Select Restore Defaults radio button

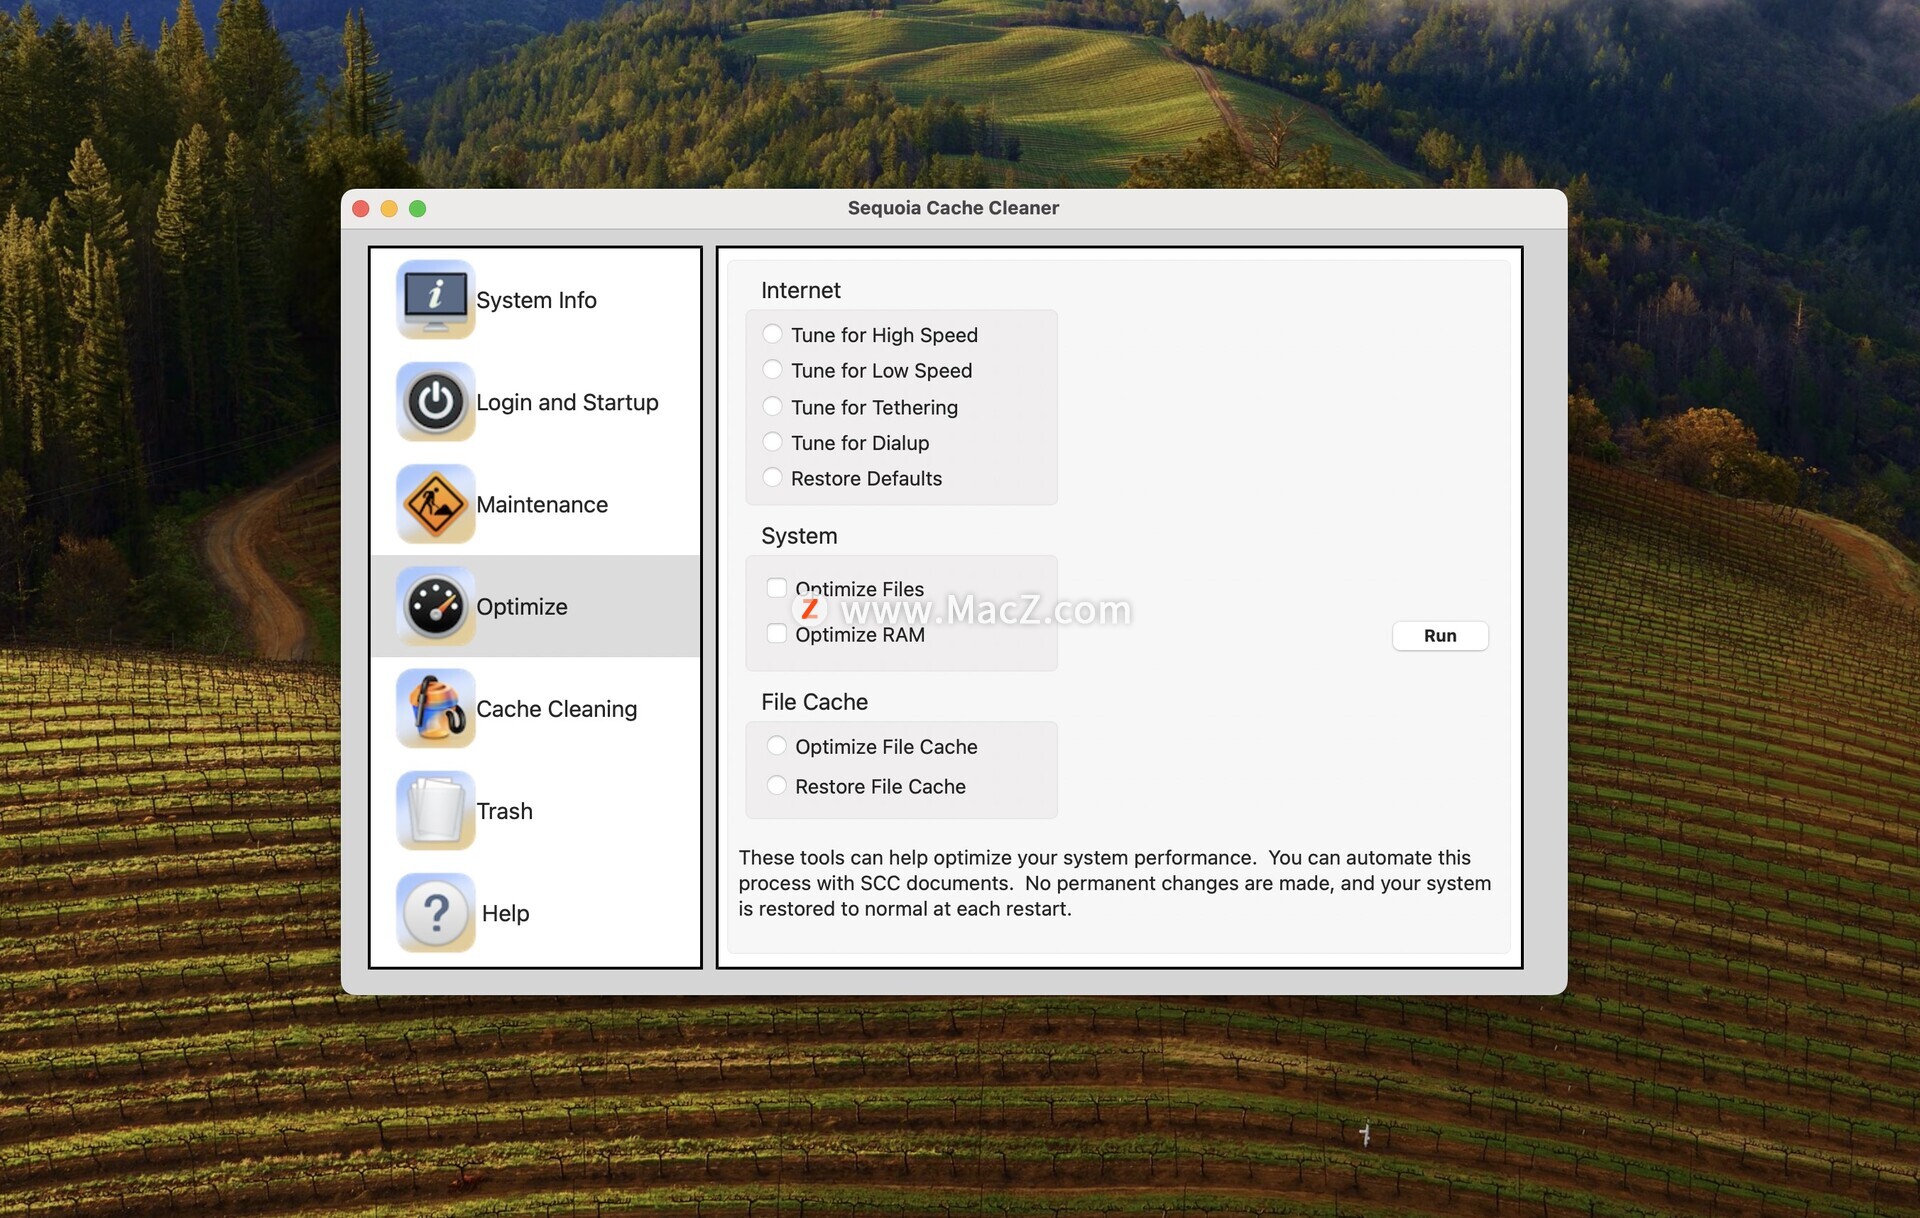coord(772,478)
